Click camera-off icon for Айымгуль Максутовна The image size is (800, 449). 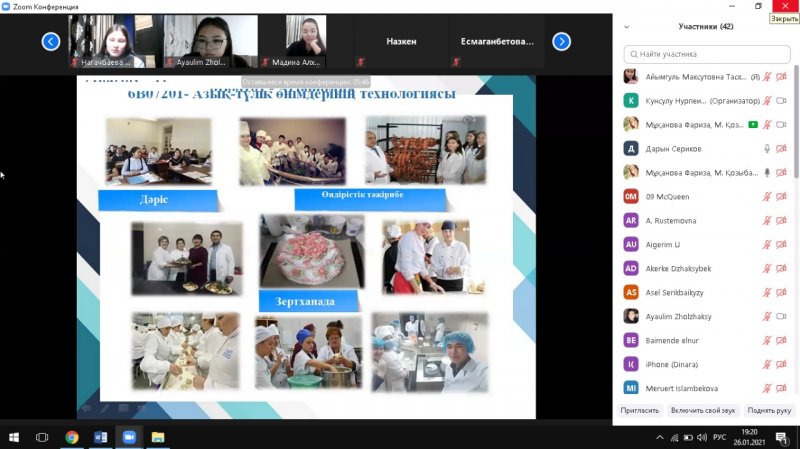pyautogui.click(x=781, y=77)
